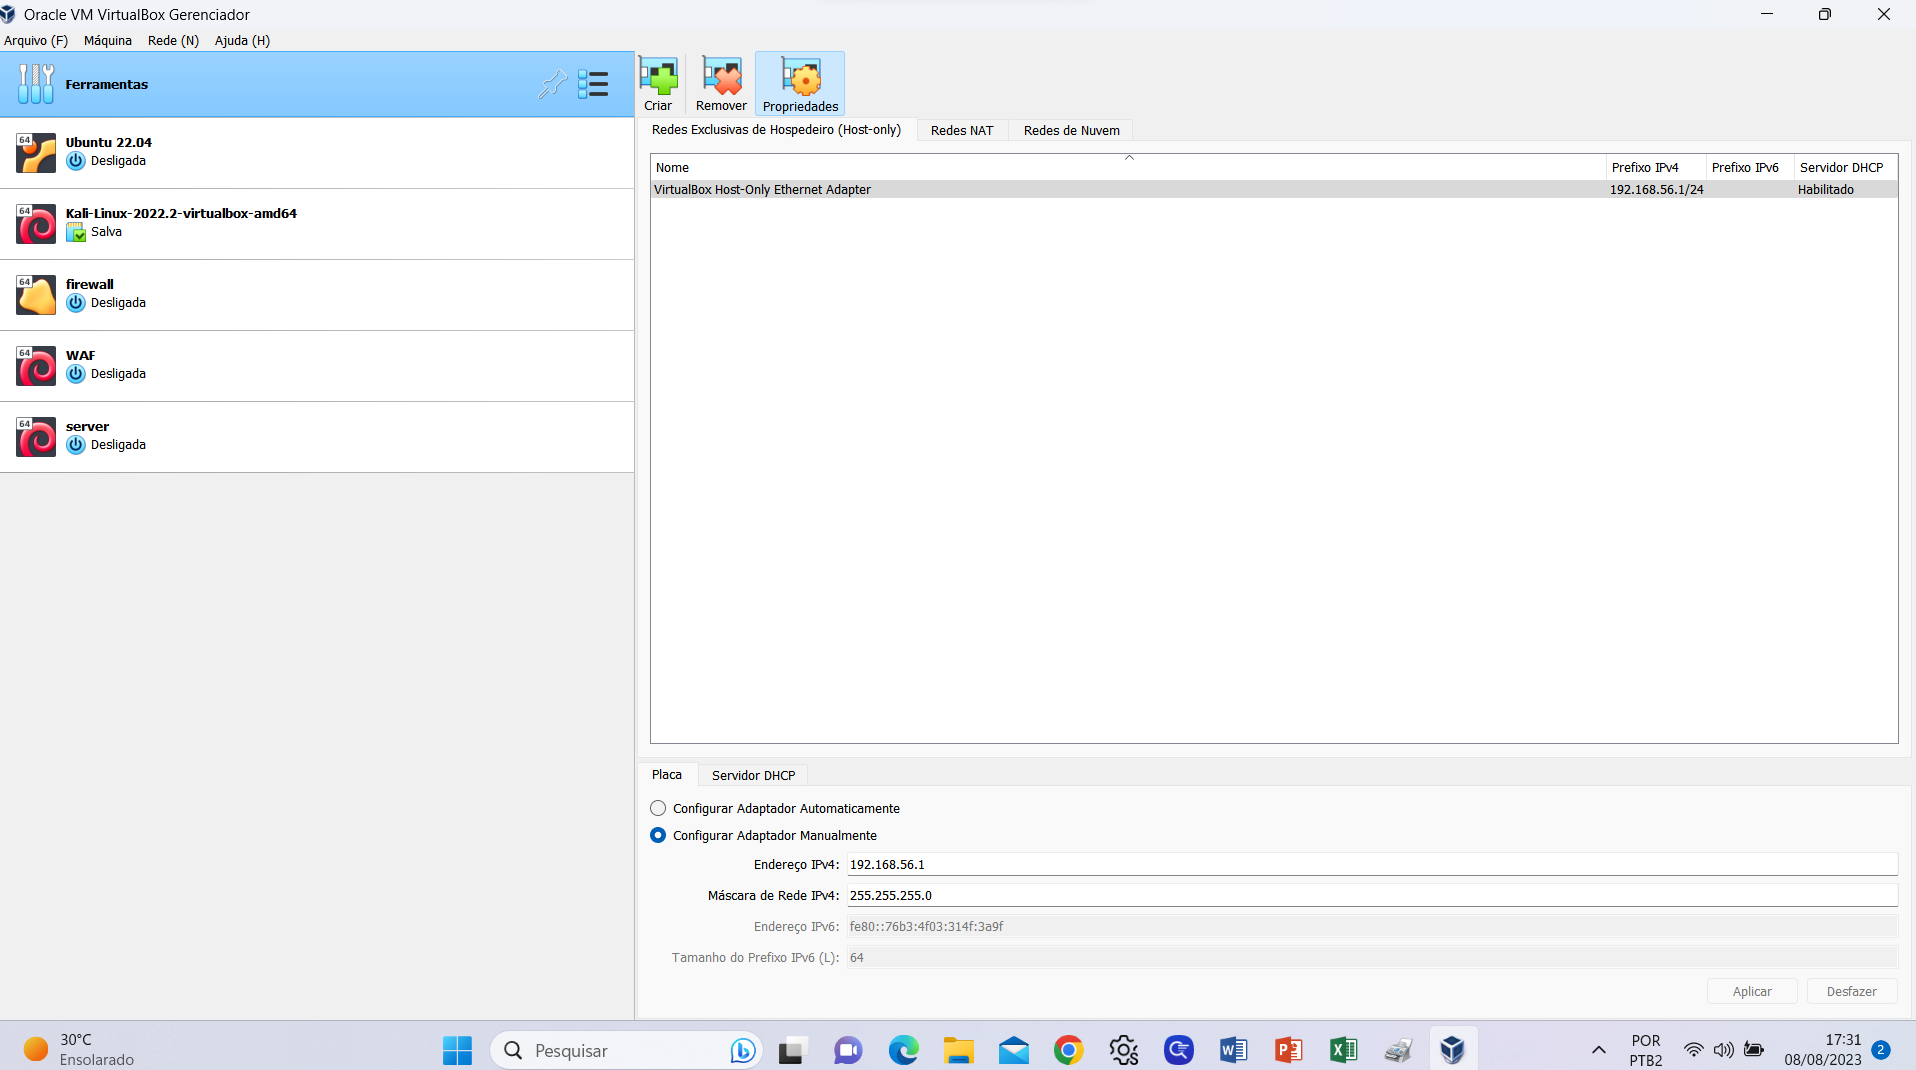The width and height of the screenshot is (1916, 1070).
Task: Open the Task View taskbar icon
Action: click(792, 1050)
